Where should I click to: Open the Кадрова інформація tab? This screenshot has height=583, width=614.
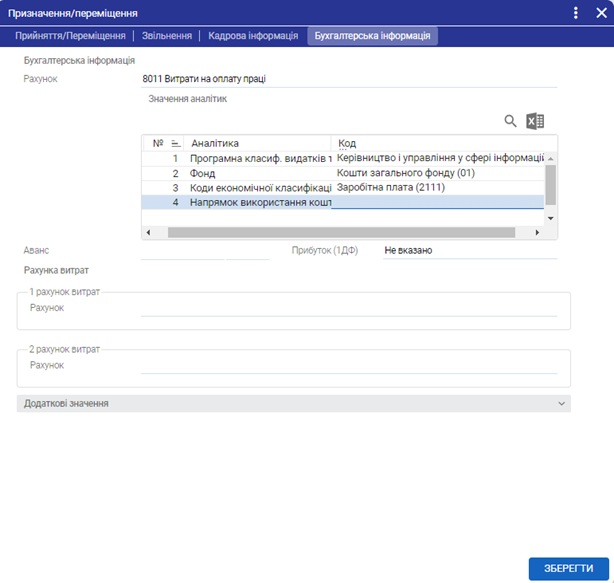(x=253, y=35)
